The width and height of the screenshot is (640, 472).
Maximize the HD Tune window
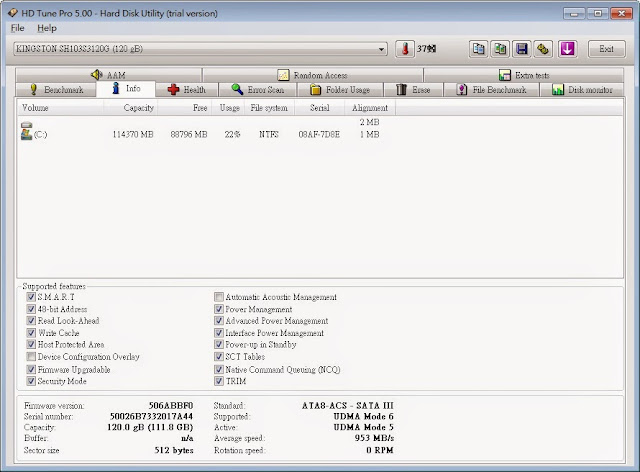598,13
